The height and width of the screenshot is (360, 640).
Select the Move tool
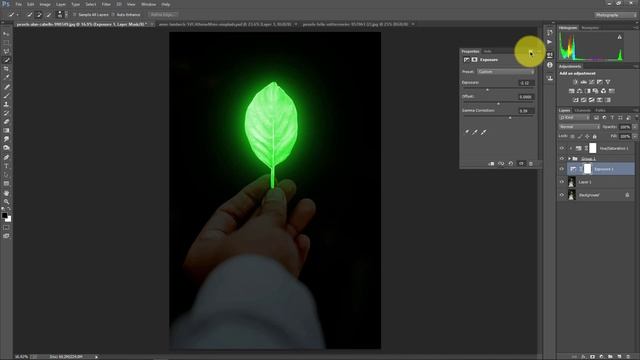(x=6, y=34)
